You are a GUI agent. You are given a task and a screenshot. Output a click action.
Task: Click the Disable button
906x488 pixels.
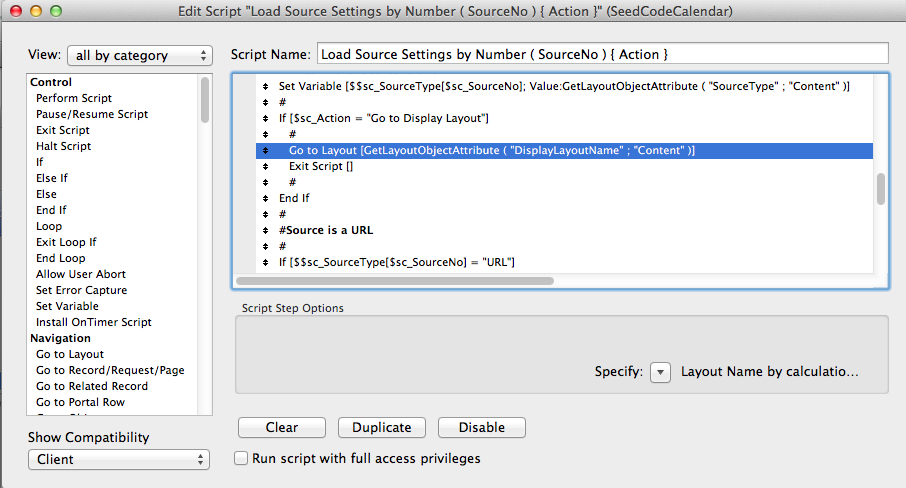[481, 428]
